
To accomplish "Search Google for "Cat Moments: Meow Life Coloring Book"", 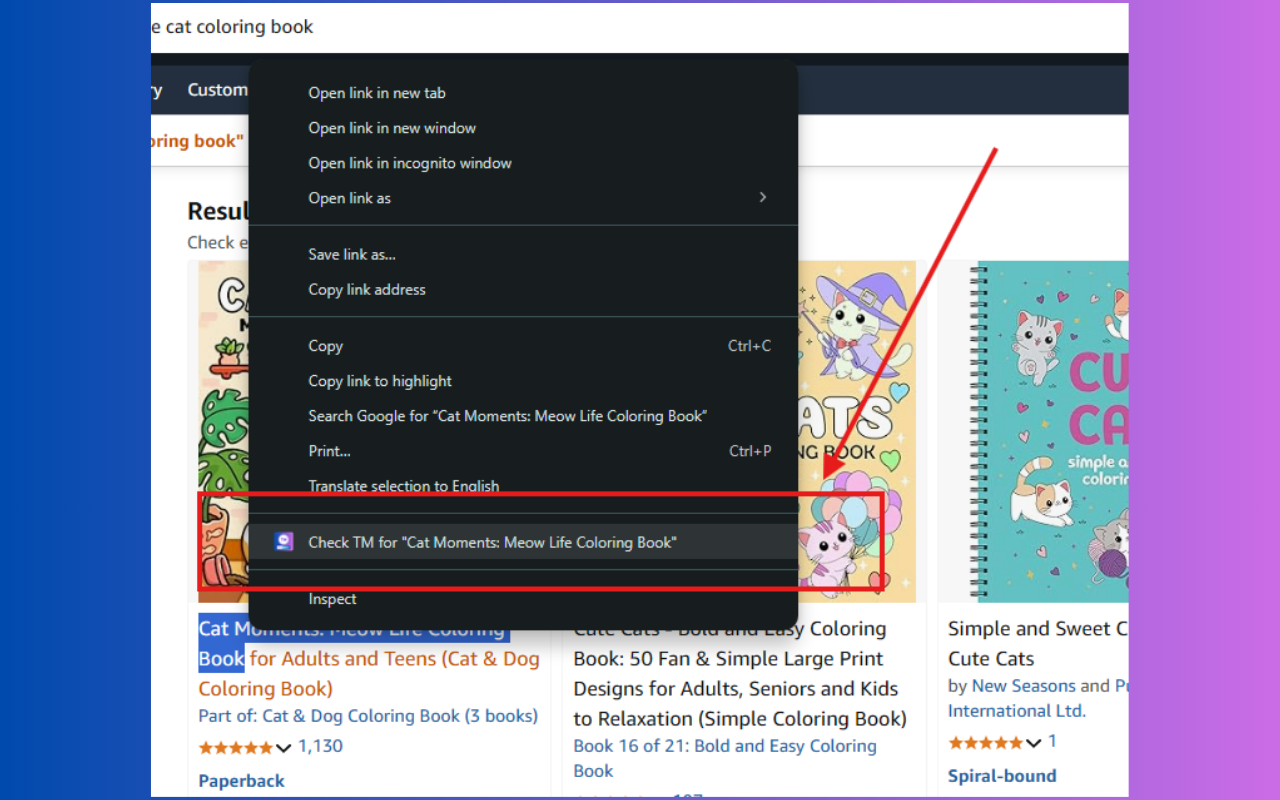I will click(x=523, y=416).
